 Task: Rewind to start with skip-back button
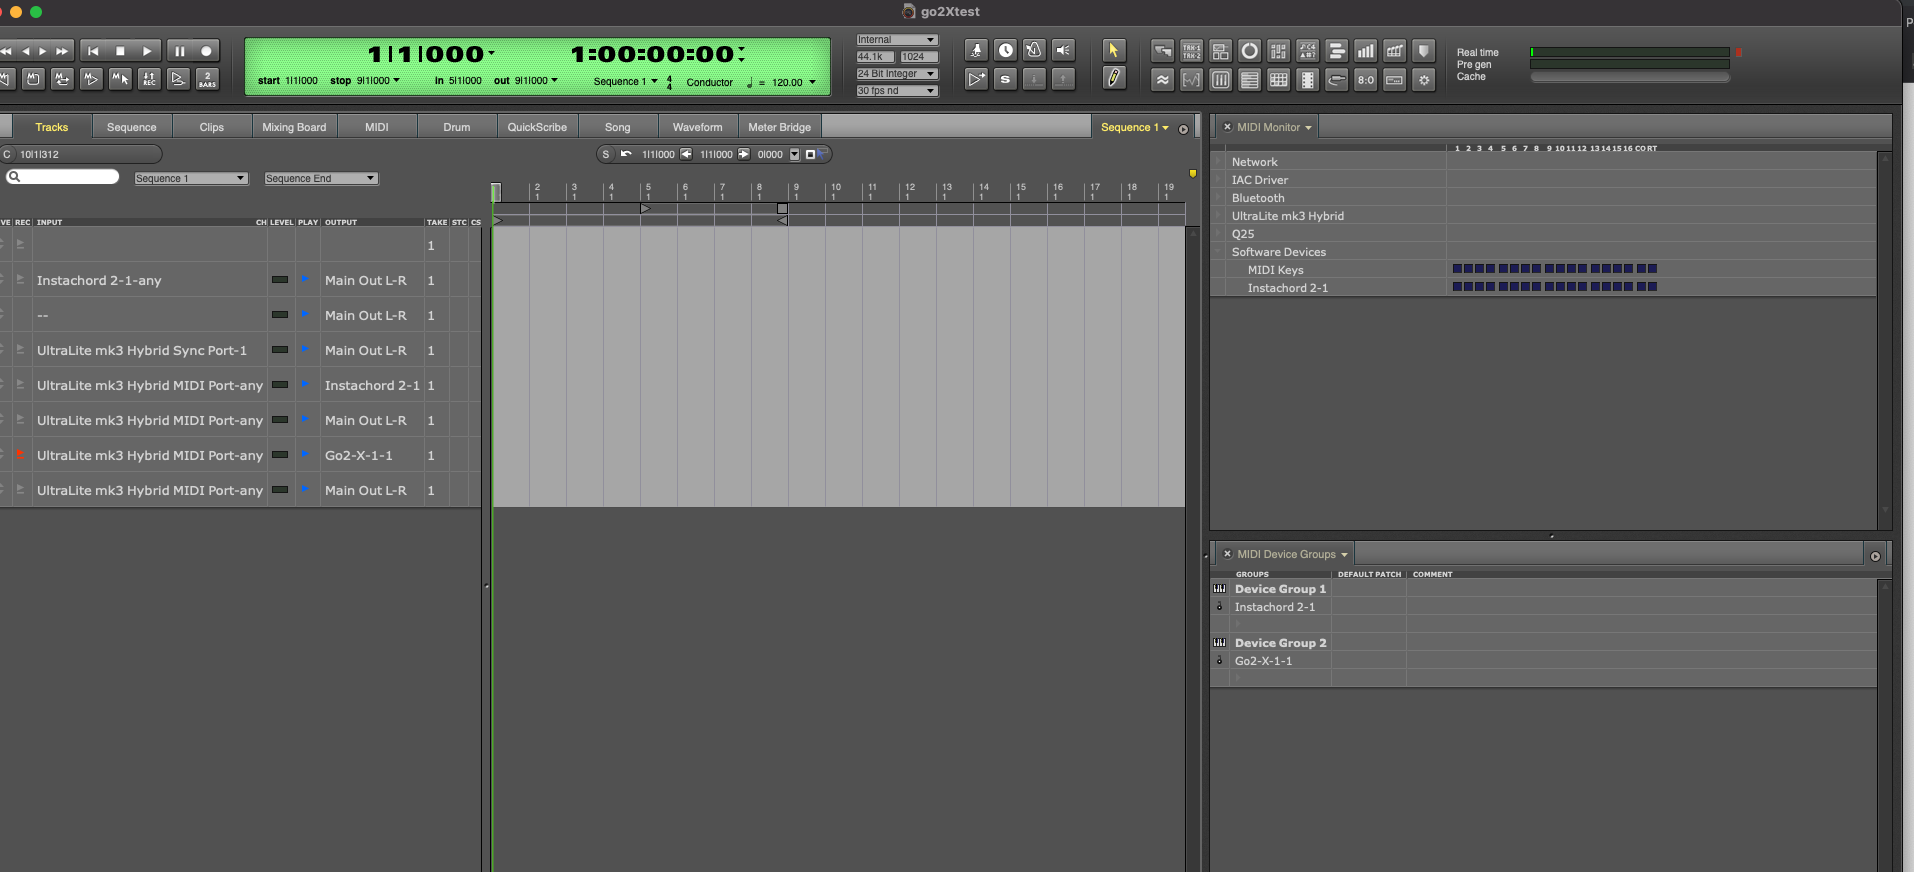point(93,51)
